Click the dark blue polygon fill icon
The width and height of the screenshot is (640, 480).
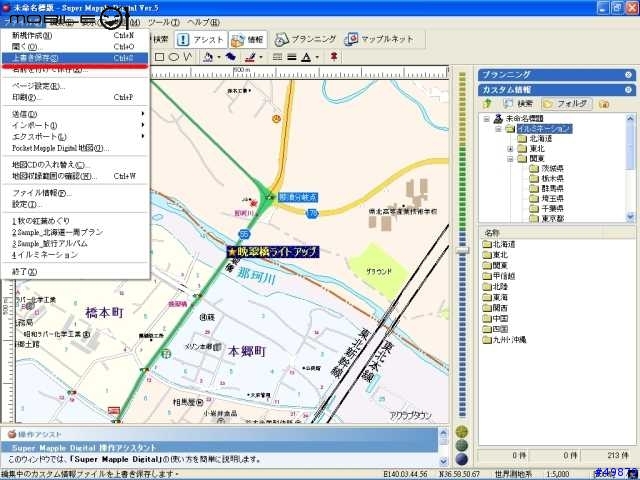231,57
